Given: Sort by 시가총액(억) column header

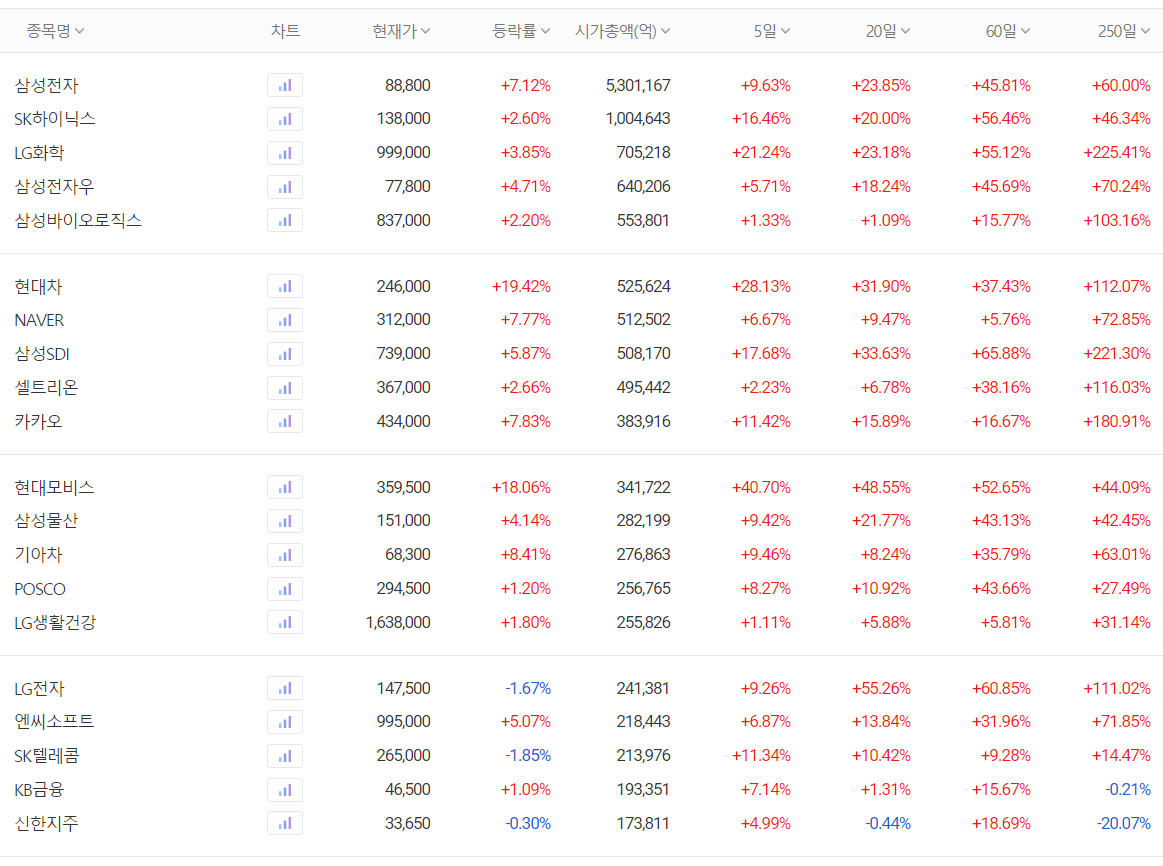Looking at the screenshot, I should [x=623, y=30].
